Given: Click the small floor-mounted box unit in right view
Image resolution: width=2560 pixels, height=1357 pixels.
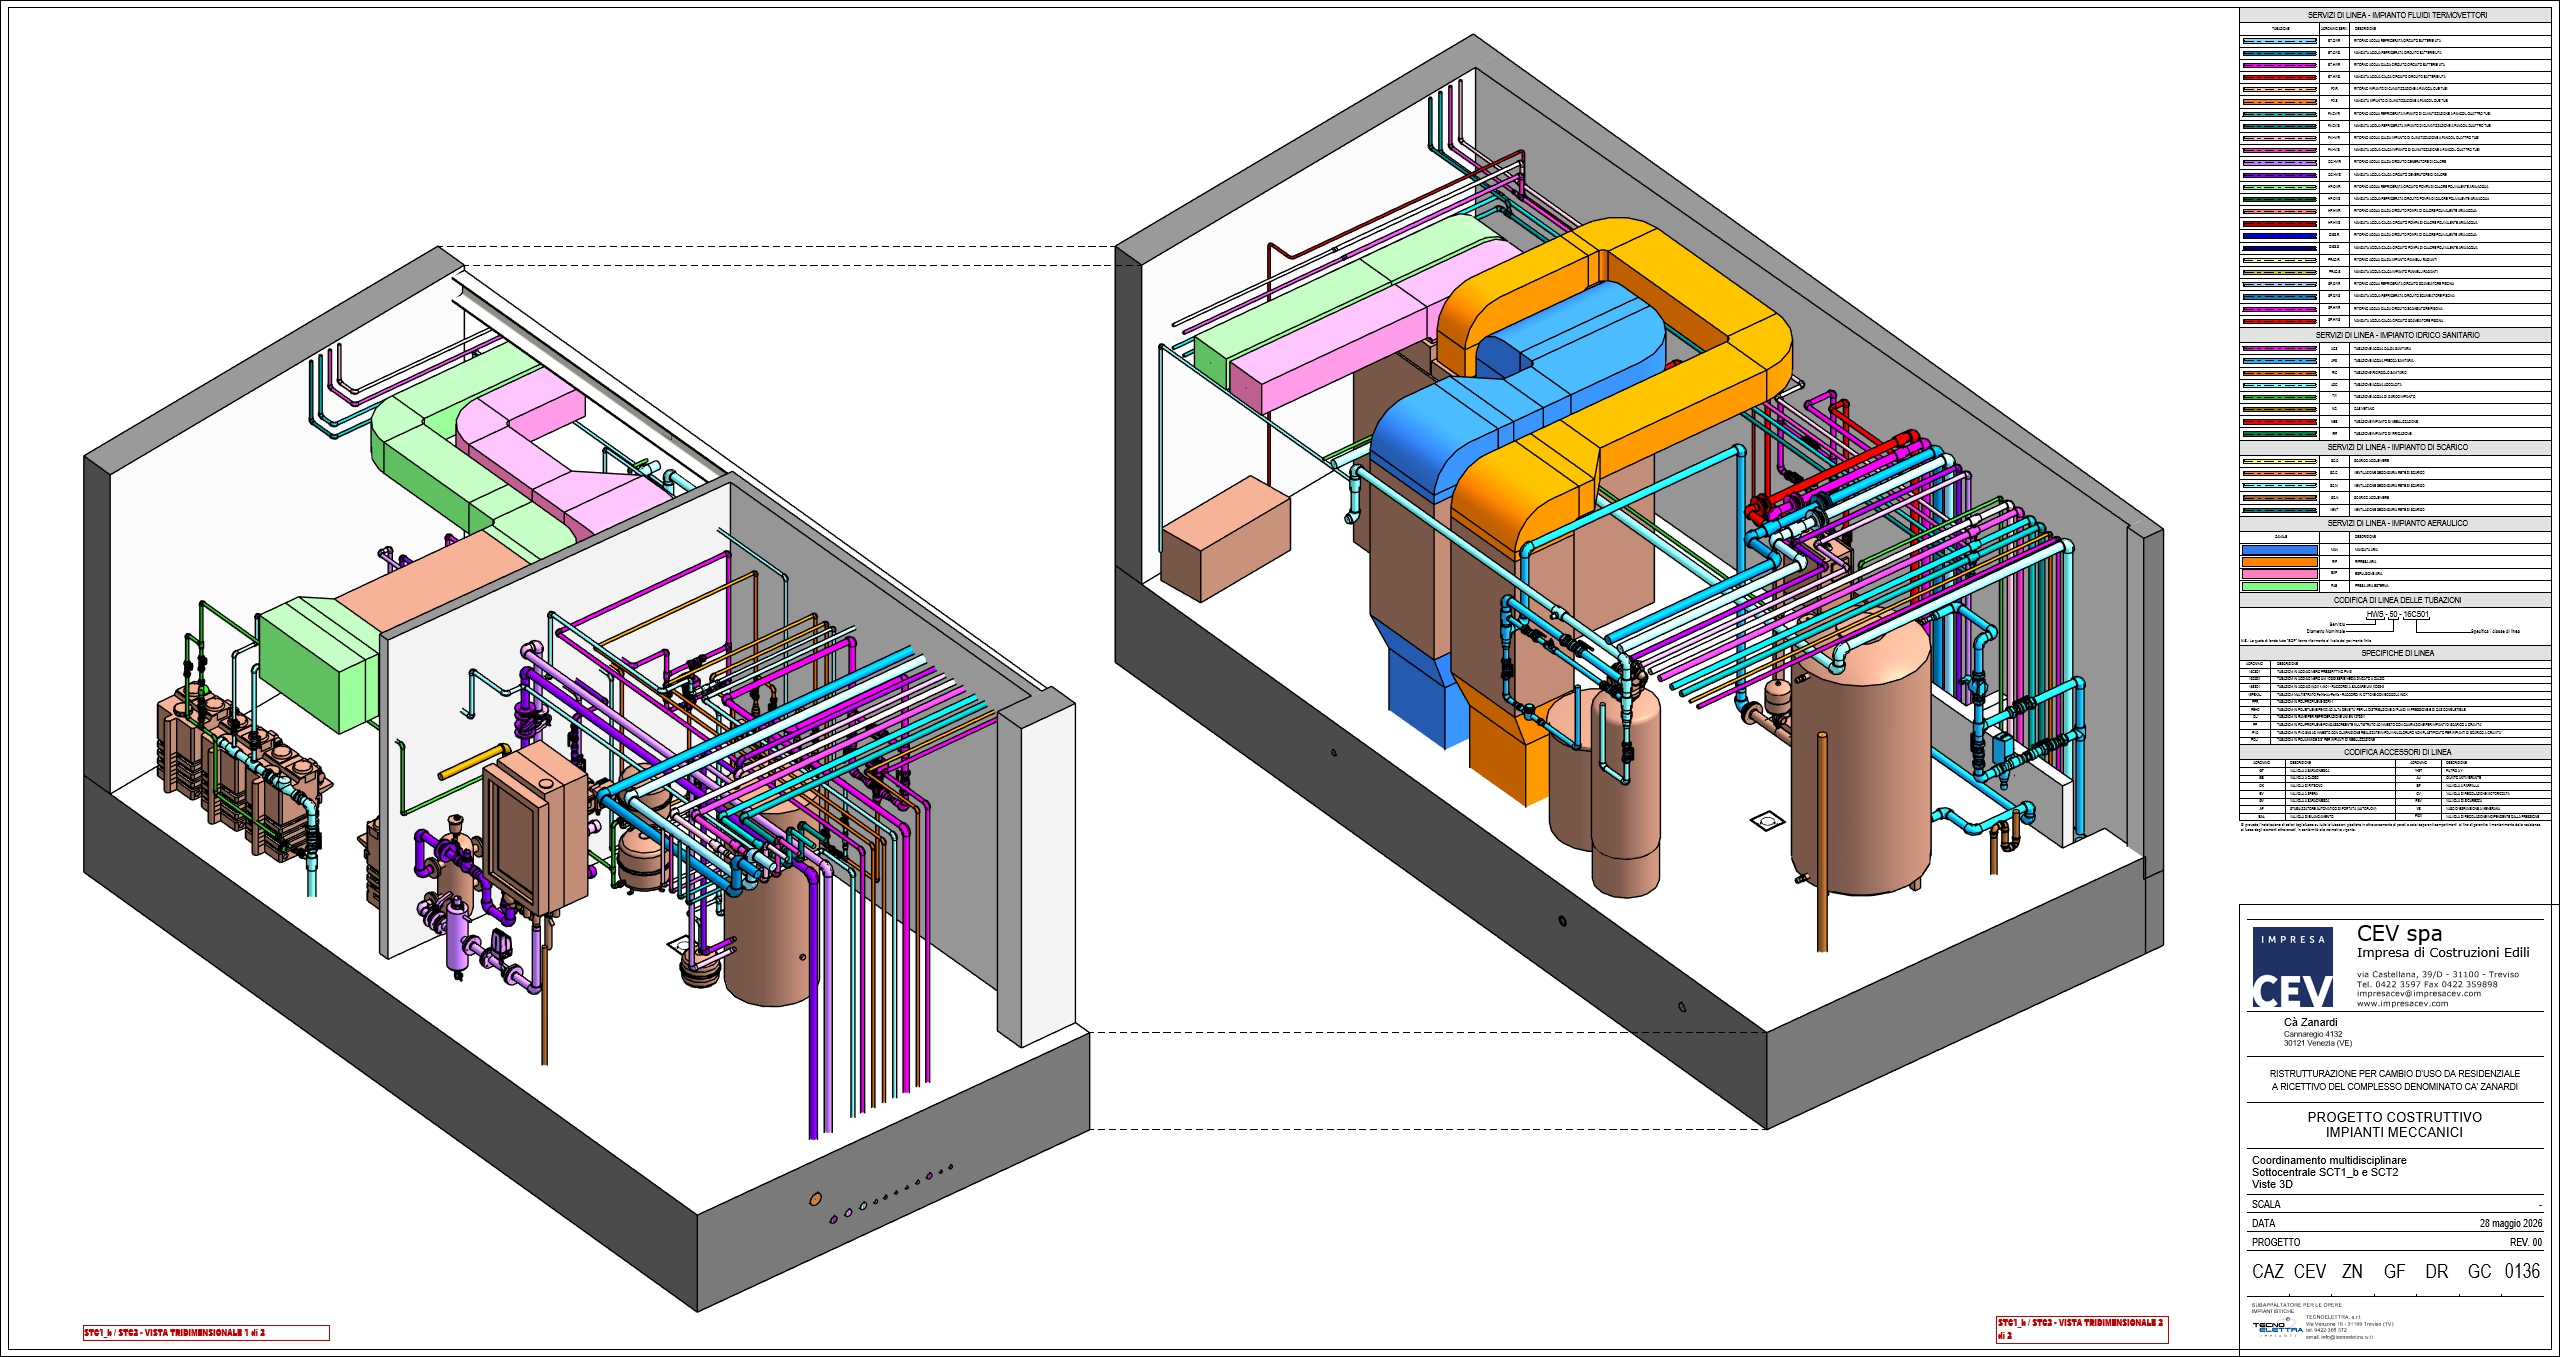Looking at the screenshot, I should [1225, 540].
